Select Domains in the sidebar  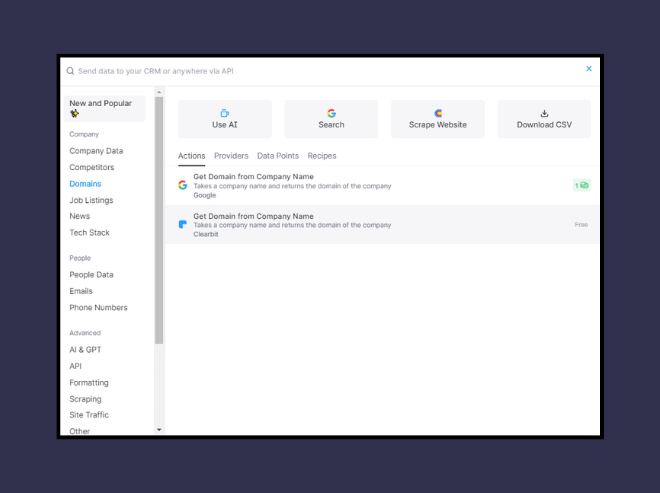[x=85, y=184]
